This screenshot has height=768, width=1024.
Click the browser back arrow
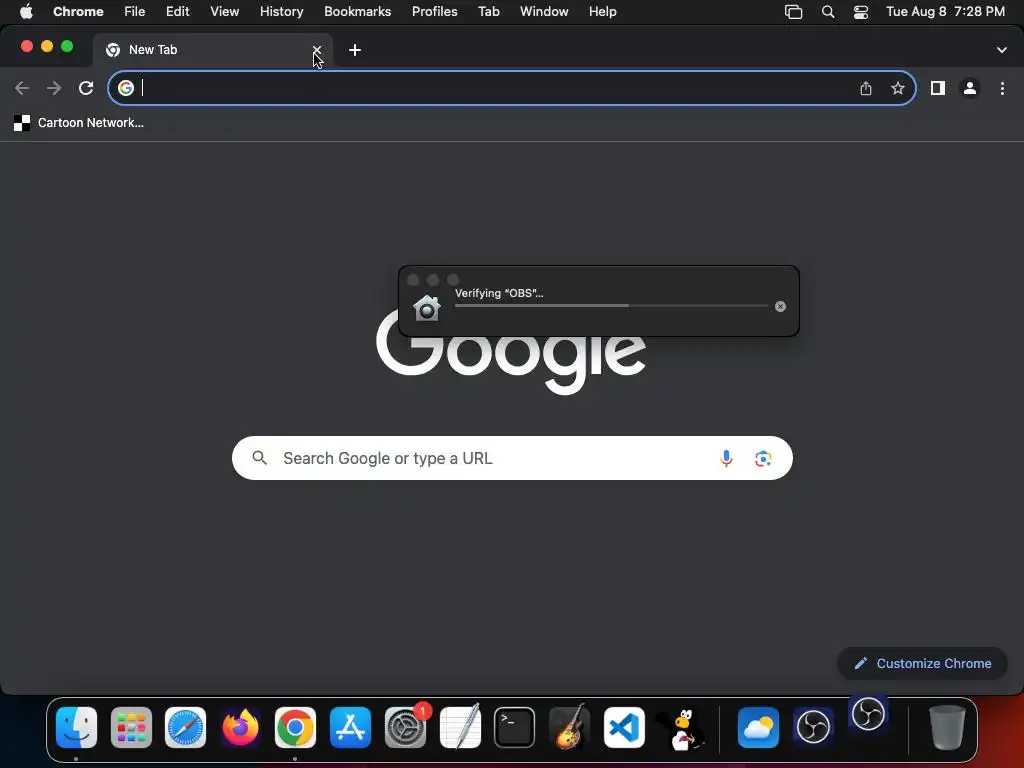tap(22, 88)
